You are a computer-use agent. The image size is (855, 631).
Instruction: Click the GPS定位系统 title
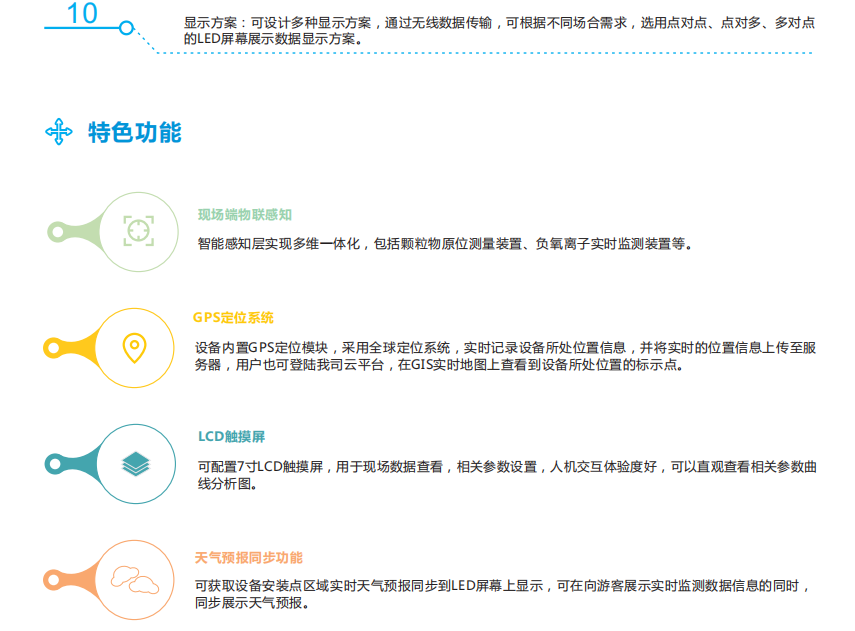(x=233, y=317)
